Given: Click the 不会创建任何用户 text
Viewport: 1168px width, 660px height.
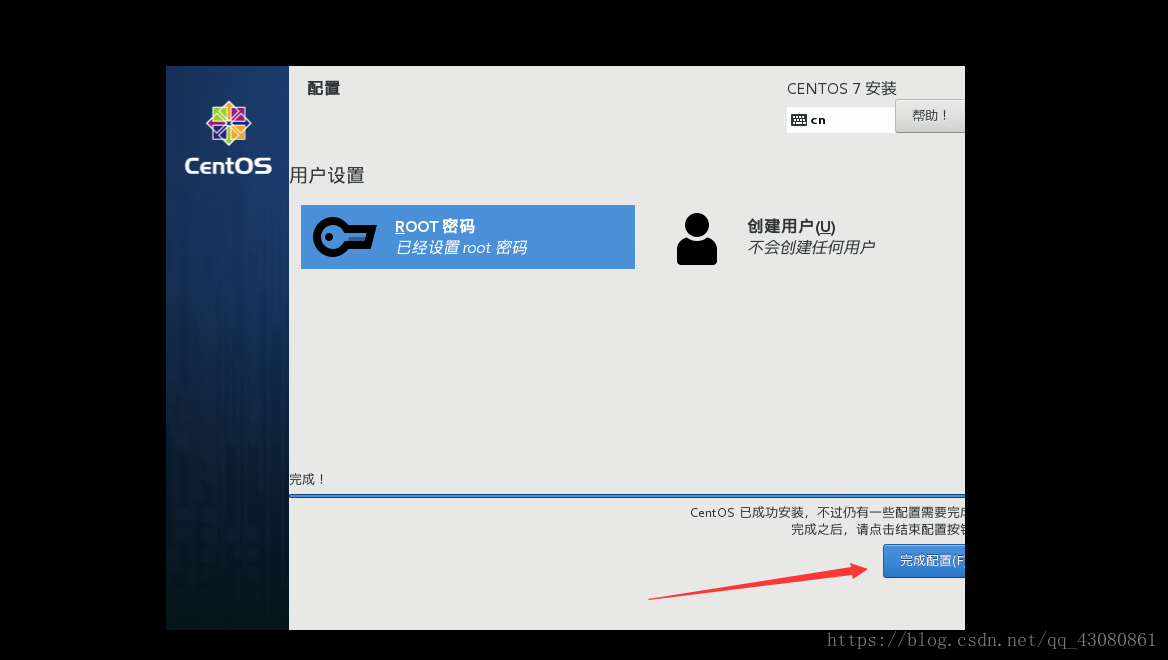Looking at the screenshot, I should point(810,247).
